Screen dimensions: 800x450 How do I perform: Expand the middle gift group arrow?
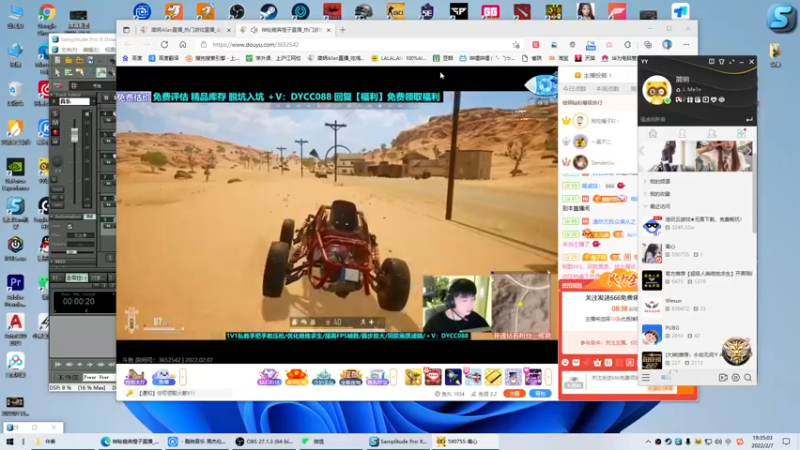click(393, 378)
